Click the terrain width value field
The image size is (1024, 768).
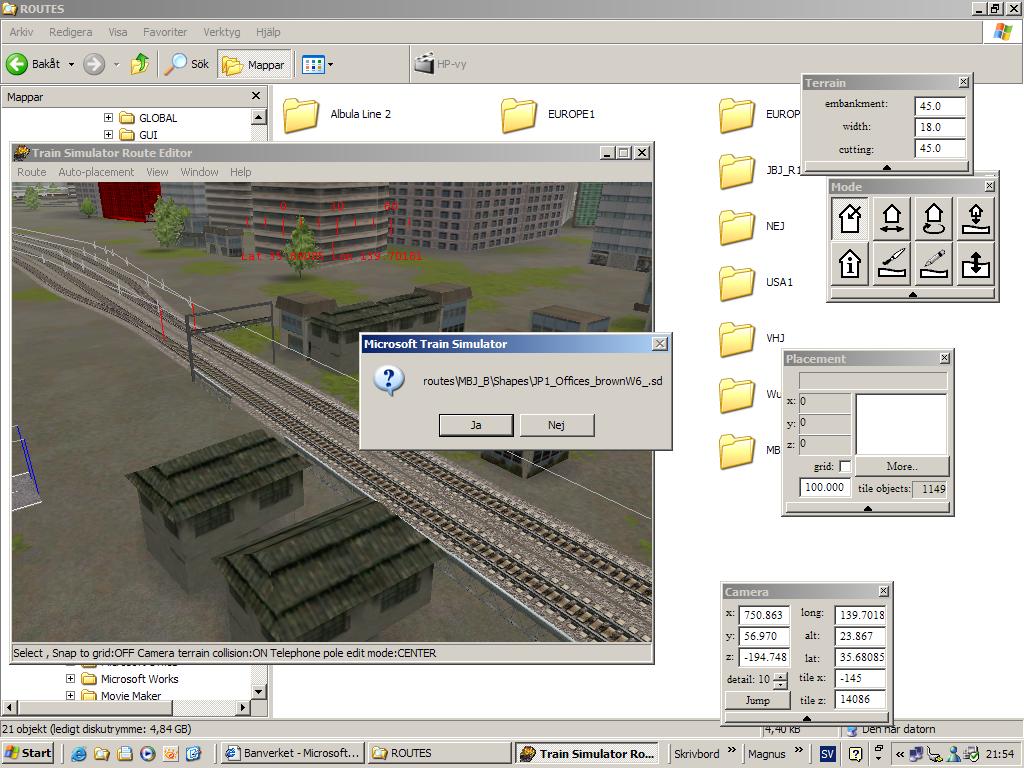940,127
